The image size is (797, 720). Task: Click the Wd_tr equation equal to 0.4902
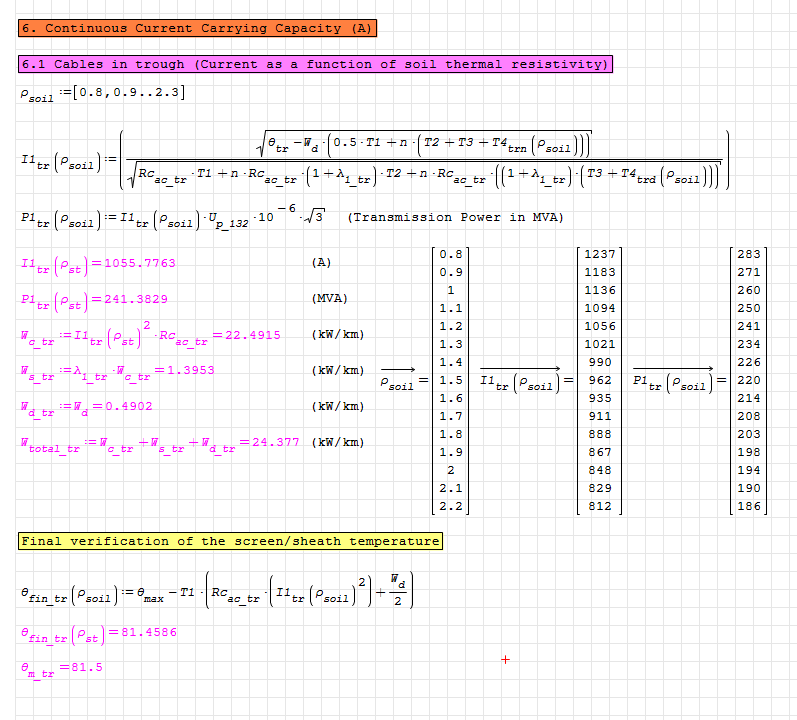pyautogui.click(x=98, y=407)
